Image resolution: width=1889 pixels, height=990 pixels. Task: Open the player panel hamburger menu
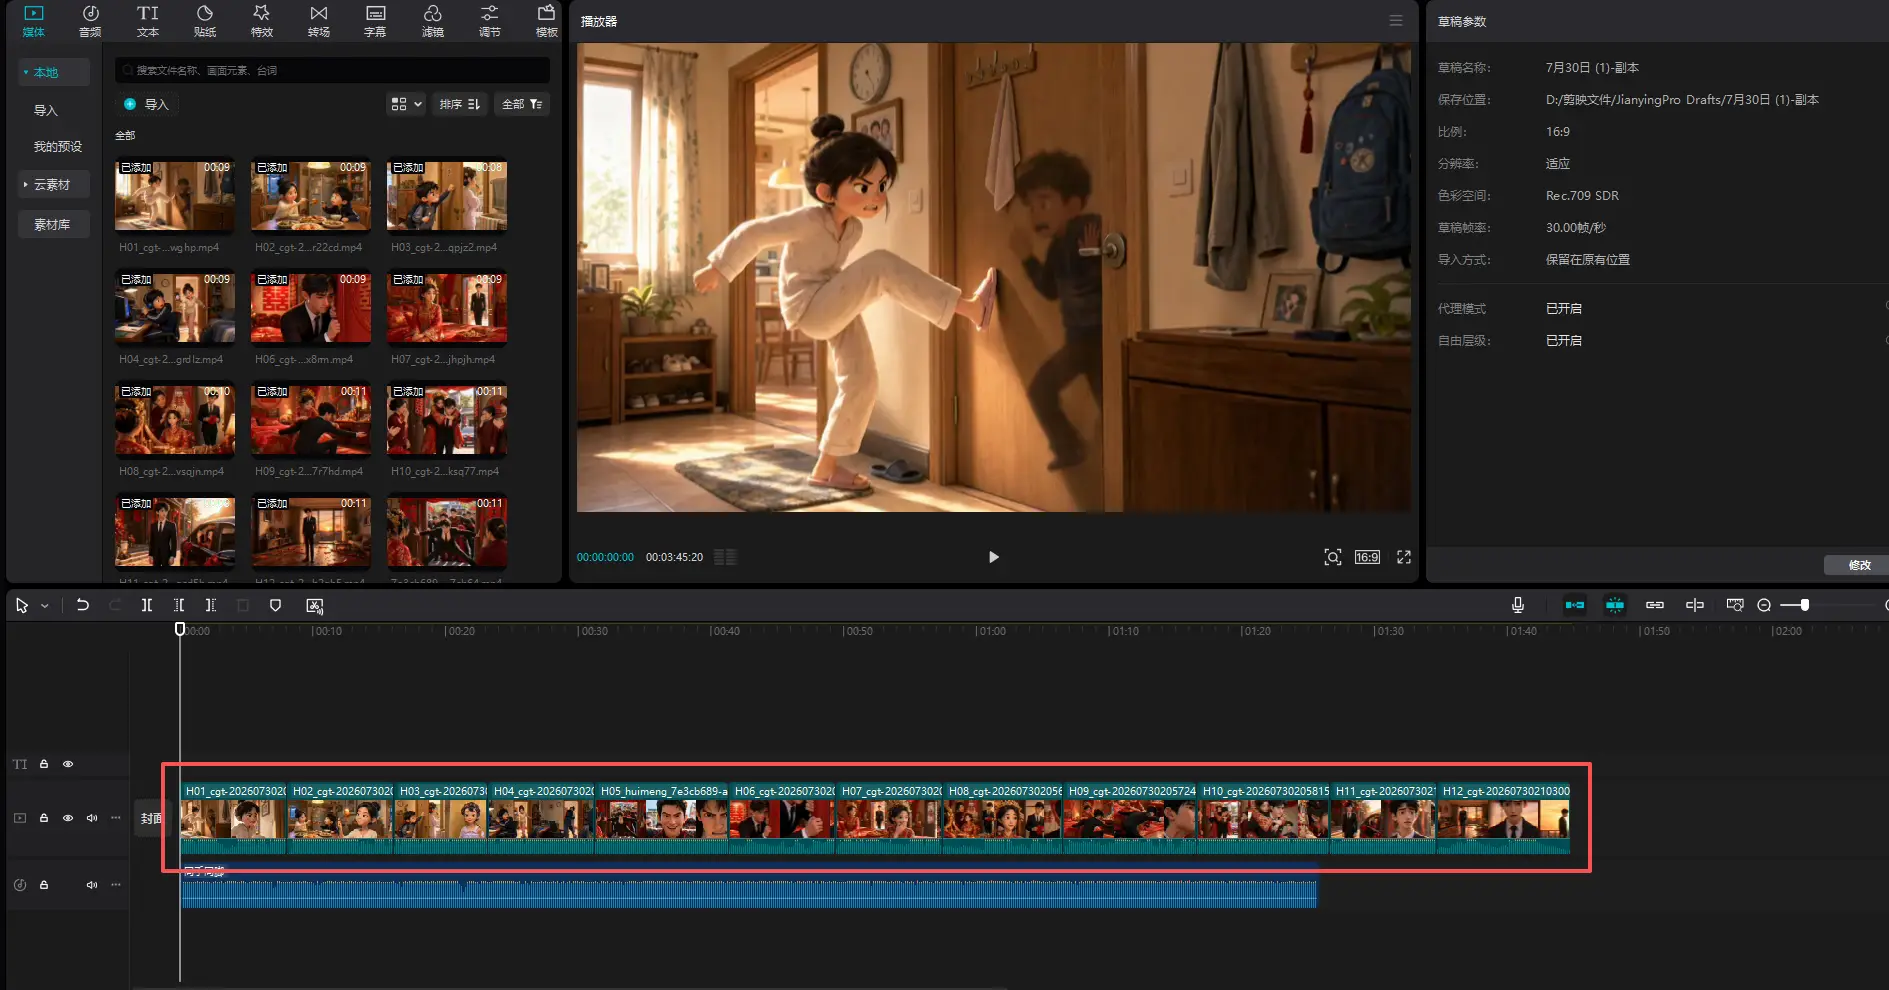[x=1396, y=21]
